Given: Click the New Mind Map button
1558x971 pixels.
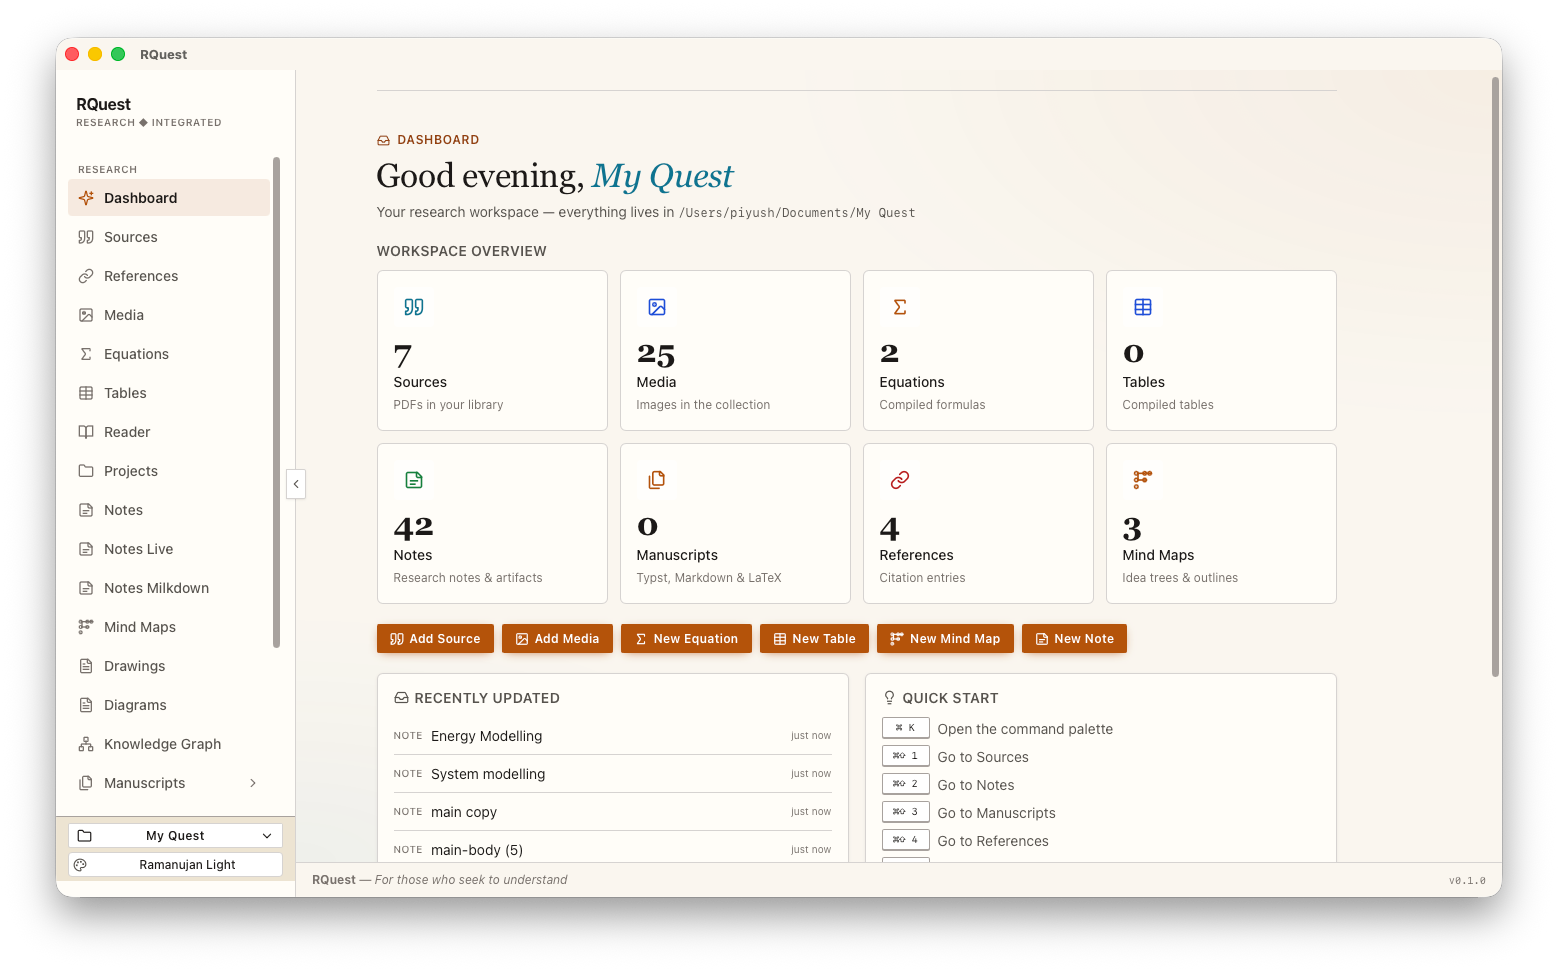Looking at the screenshot, I should [945, 639].
